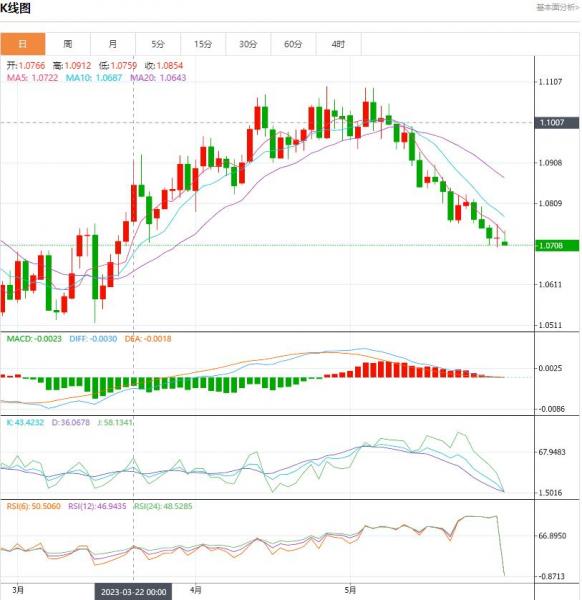Select the 日 daily timeframe tab
The height and width of the screenshot is (600, 582).
click(23, 44)
